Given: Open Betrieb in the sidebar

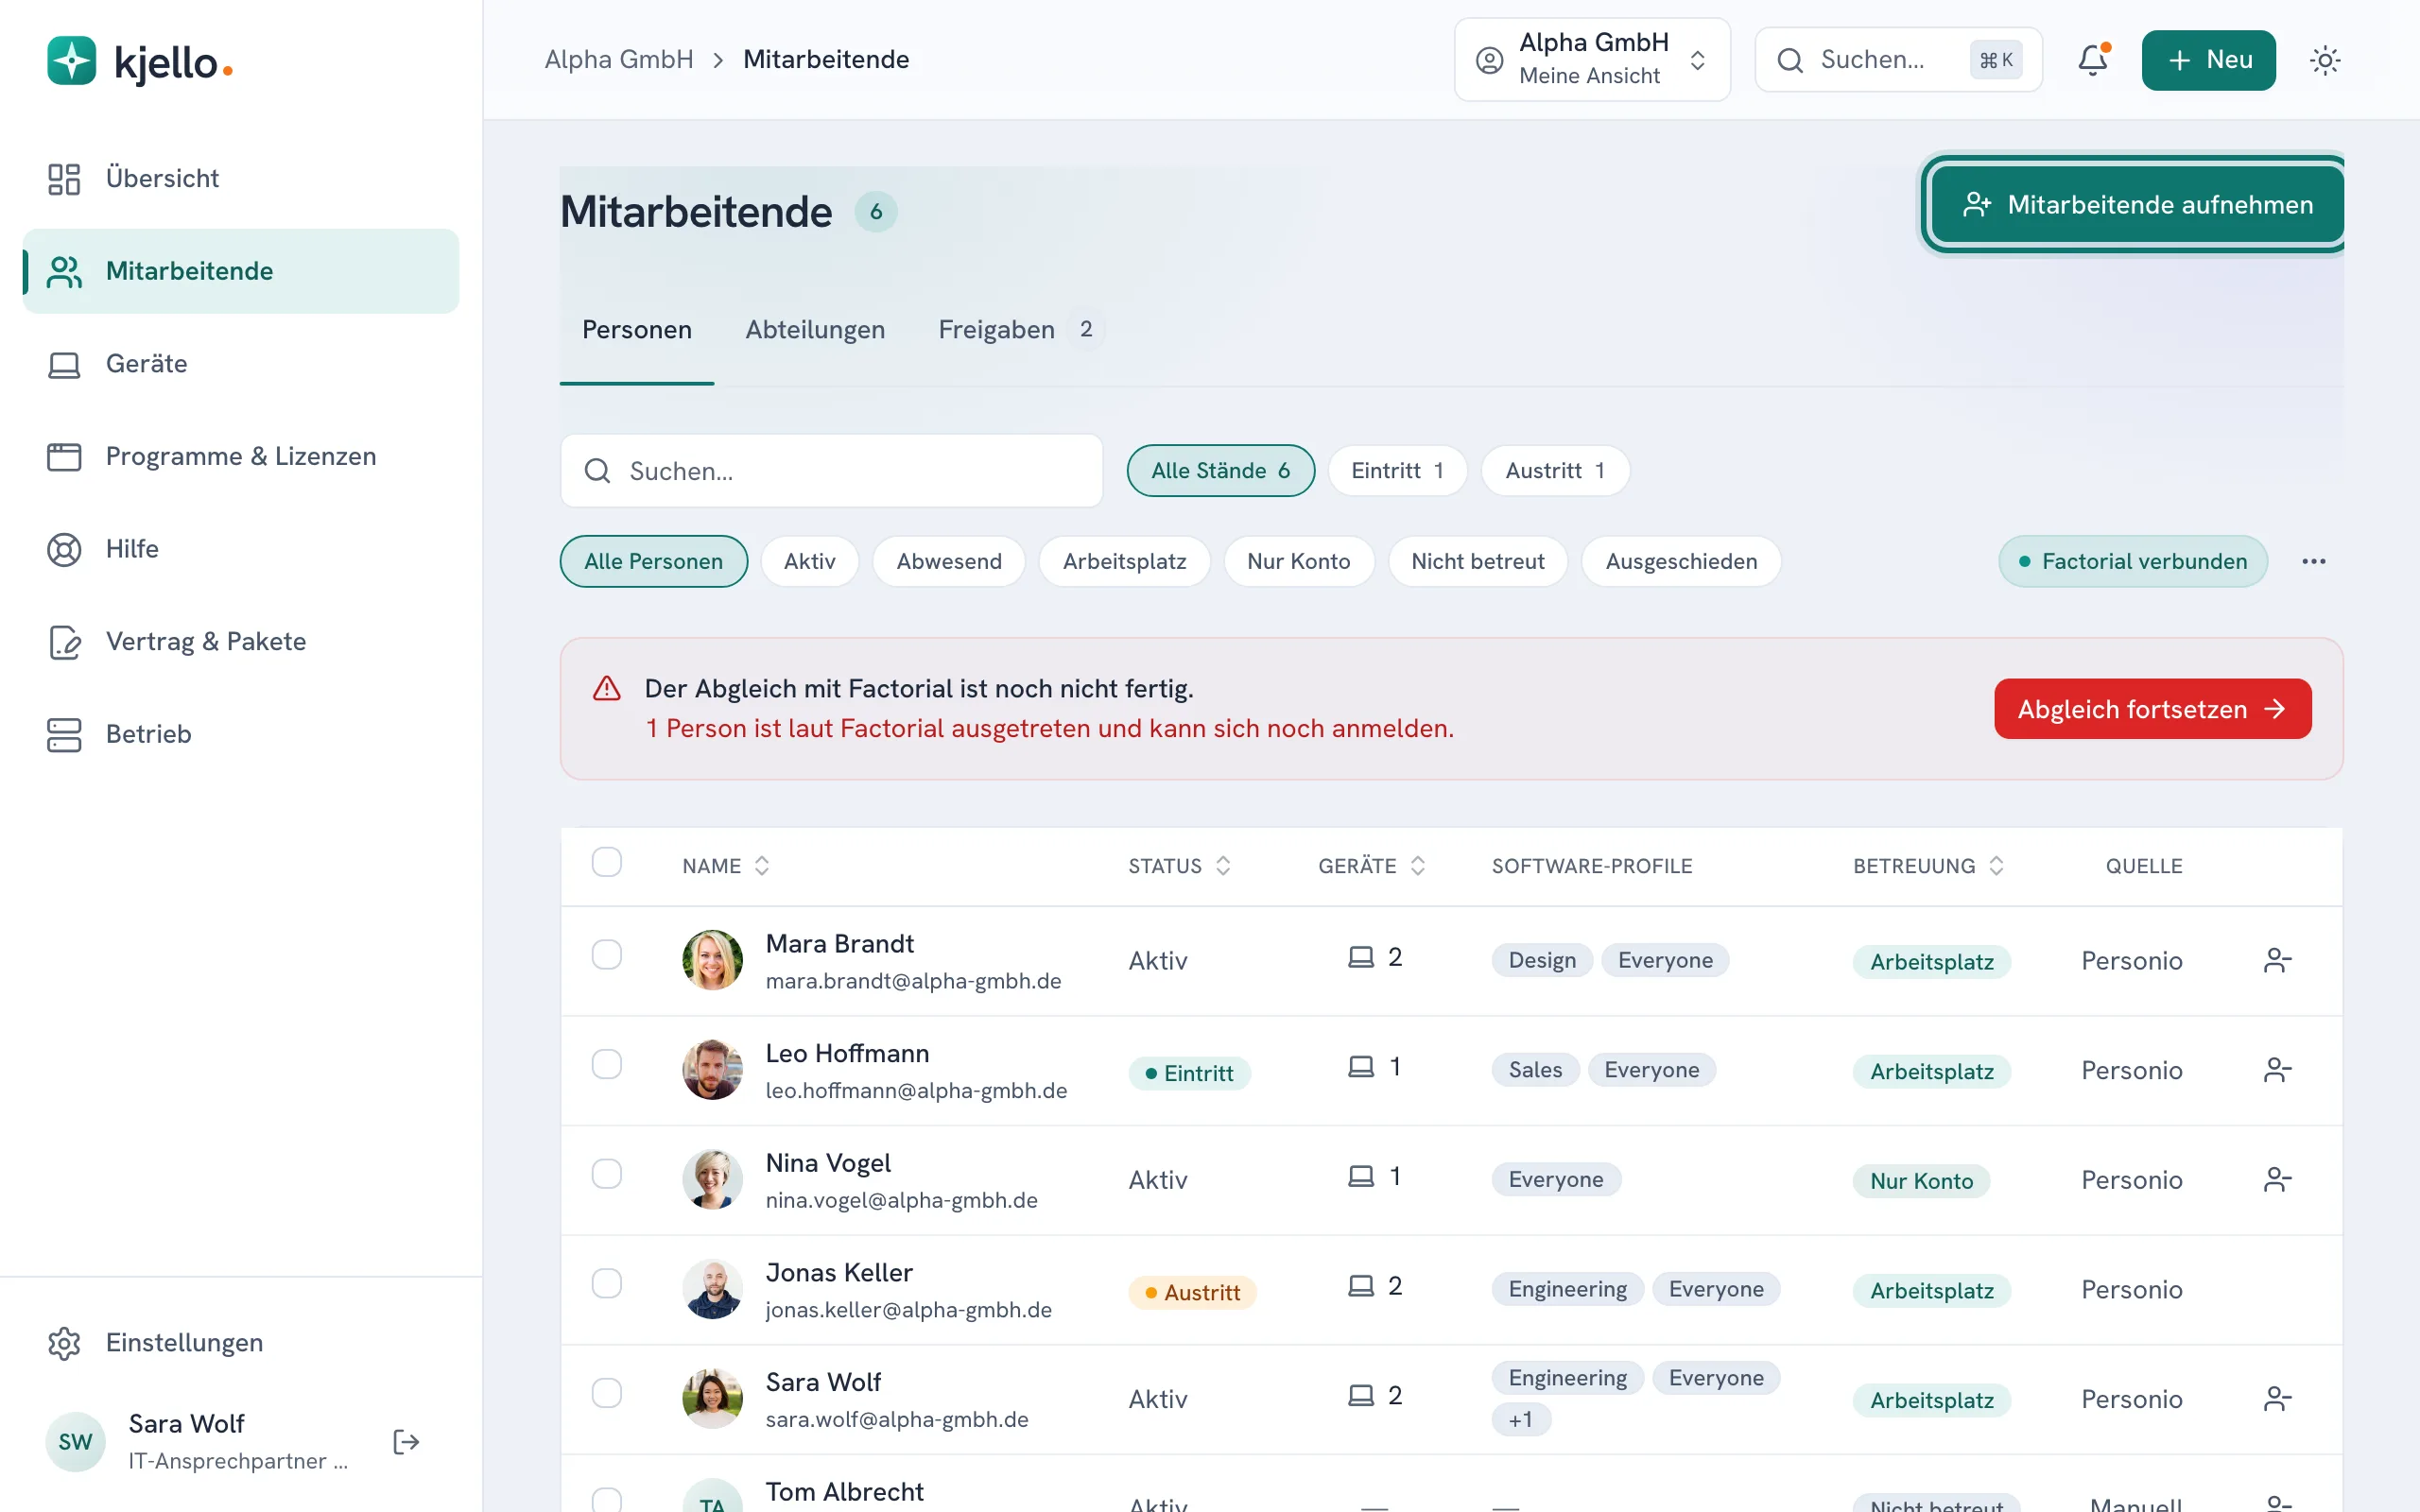Looking at the screenshot, I should [x=241, y=734].
